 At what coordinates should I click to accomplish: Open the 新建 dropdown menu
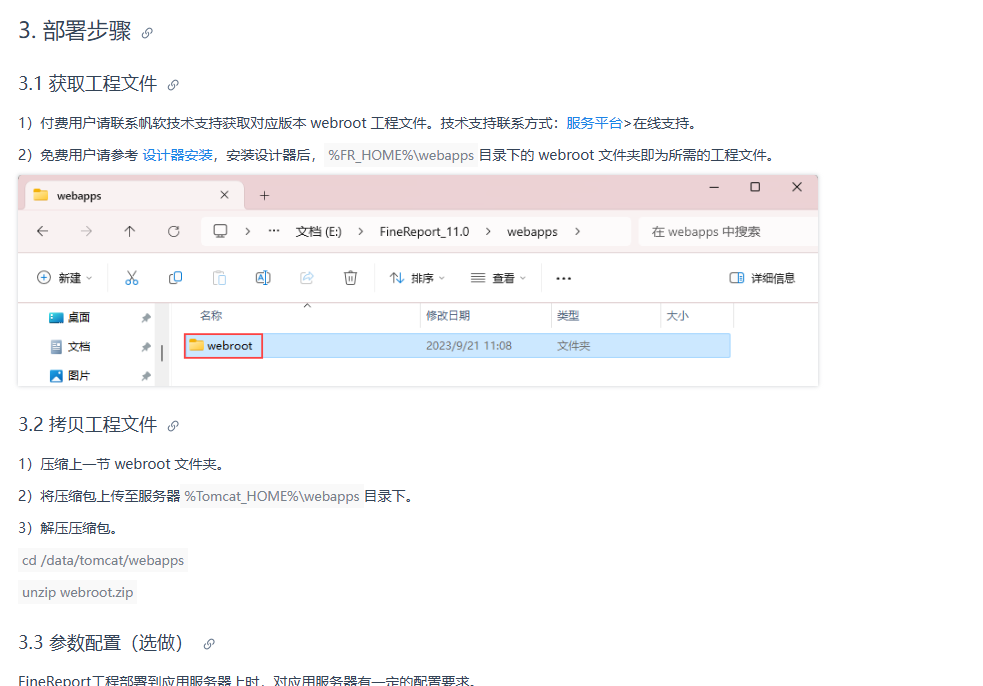point(65,278)
